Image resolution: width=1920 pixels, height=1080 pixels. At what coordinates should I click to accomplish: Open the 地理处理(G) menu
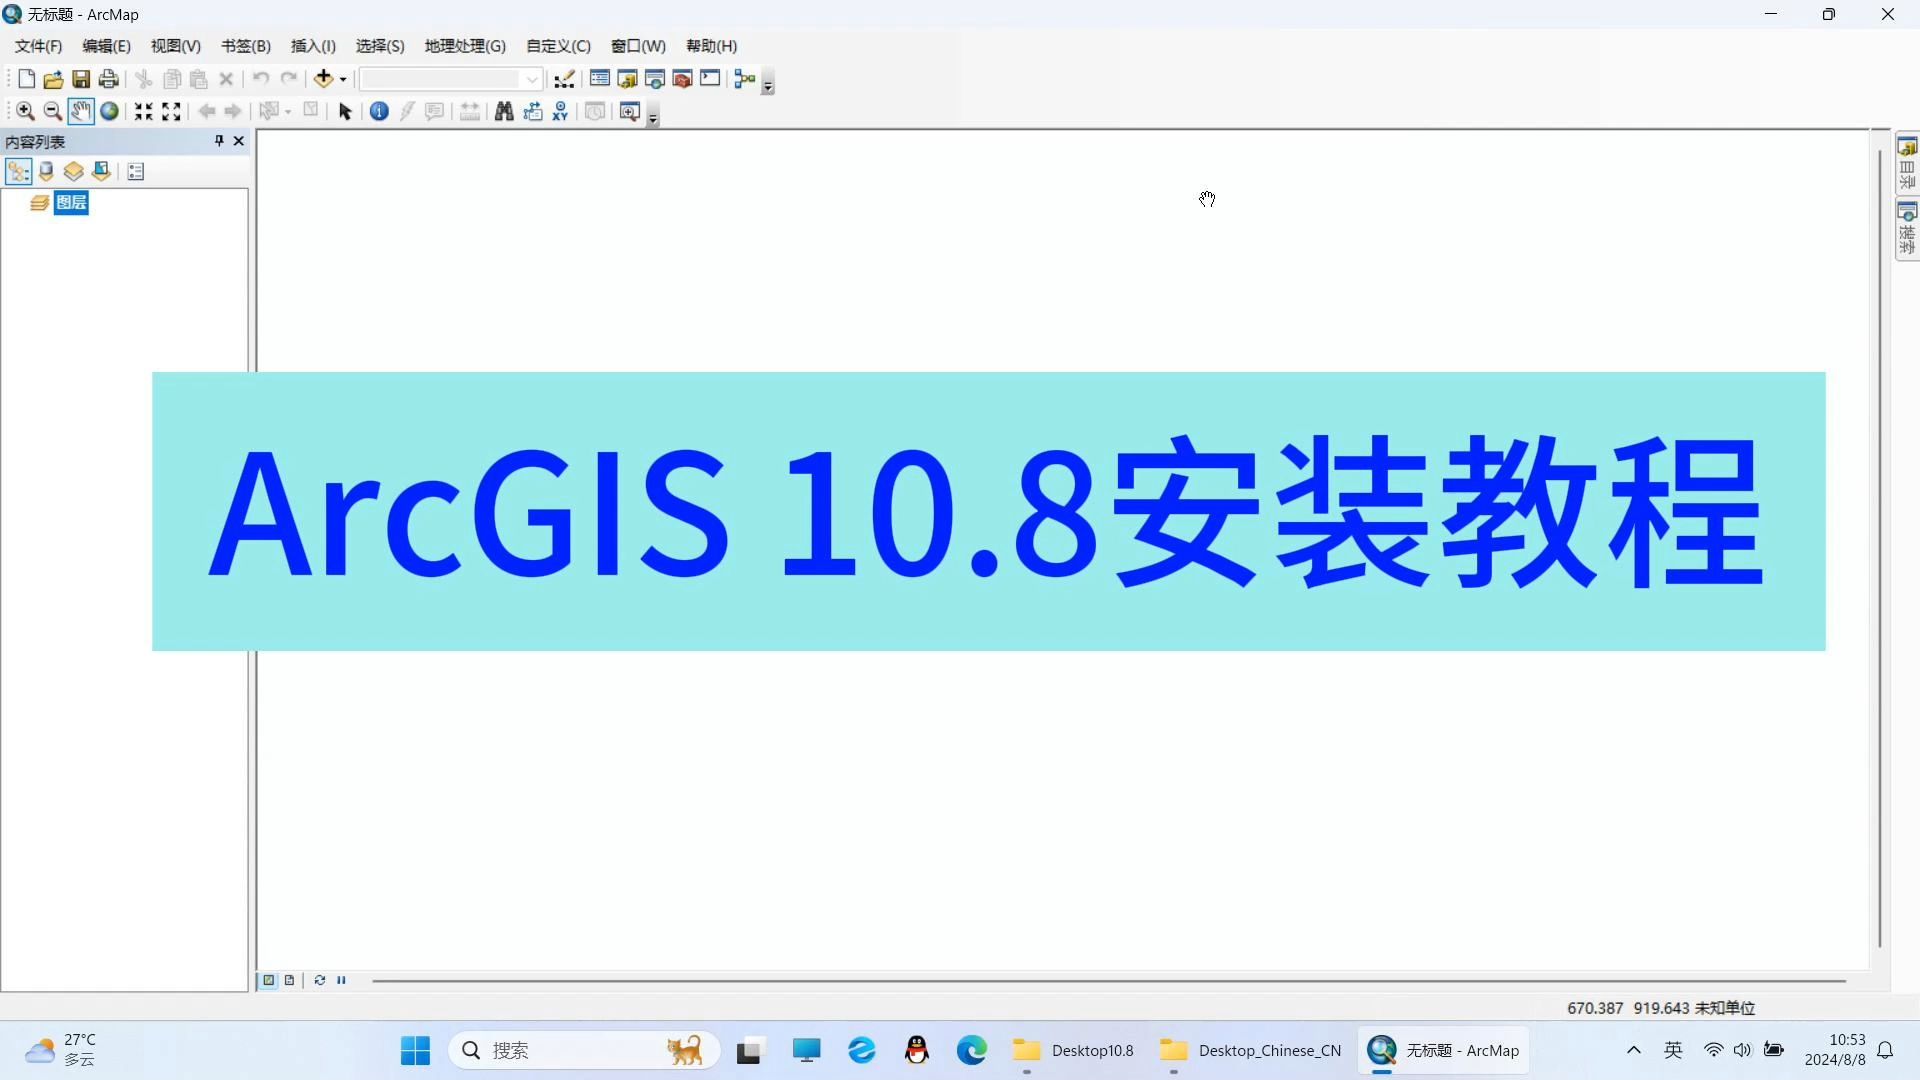463,46
